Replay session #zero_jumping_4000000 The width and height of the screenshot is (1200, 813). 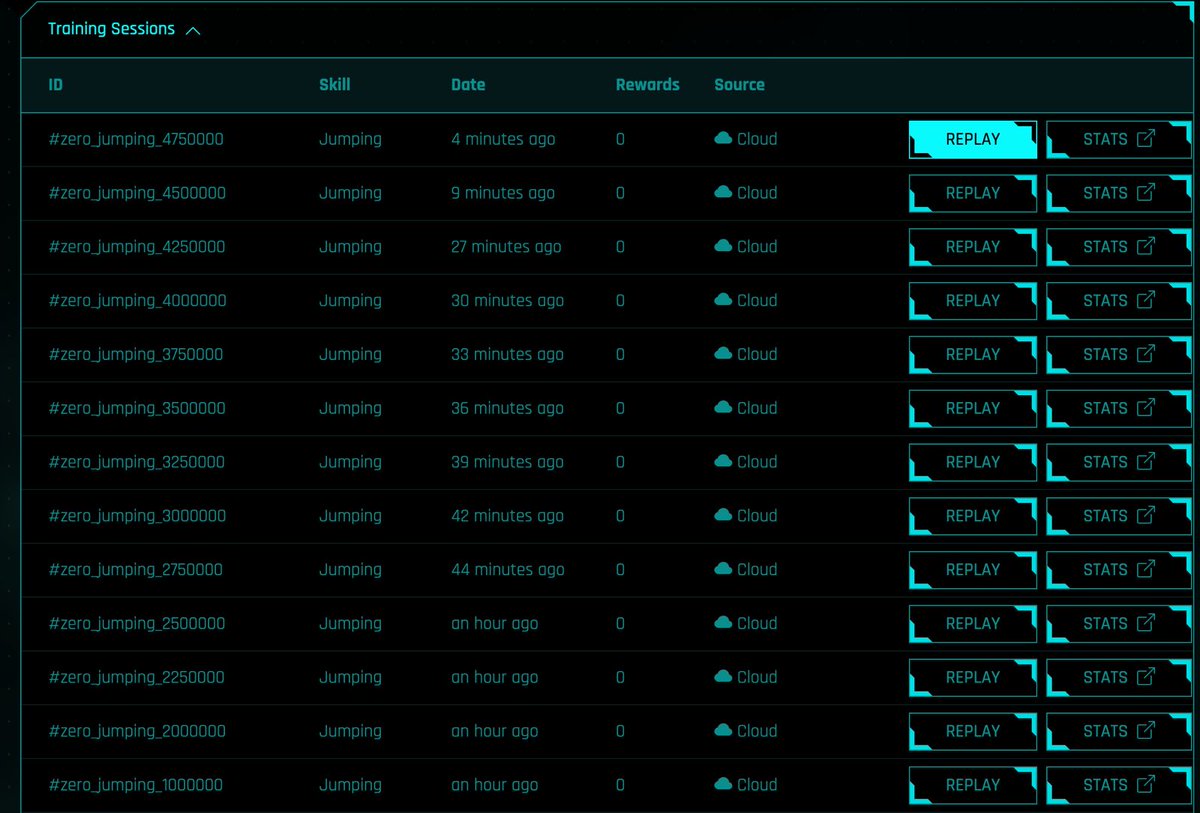pyautogui.click(x=972, y=301)
